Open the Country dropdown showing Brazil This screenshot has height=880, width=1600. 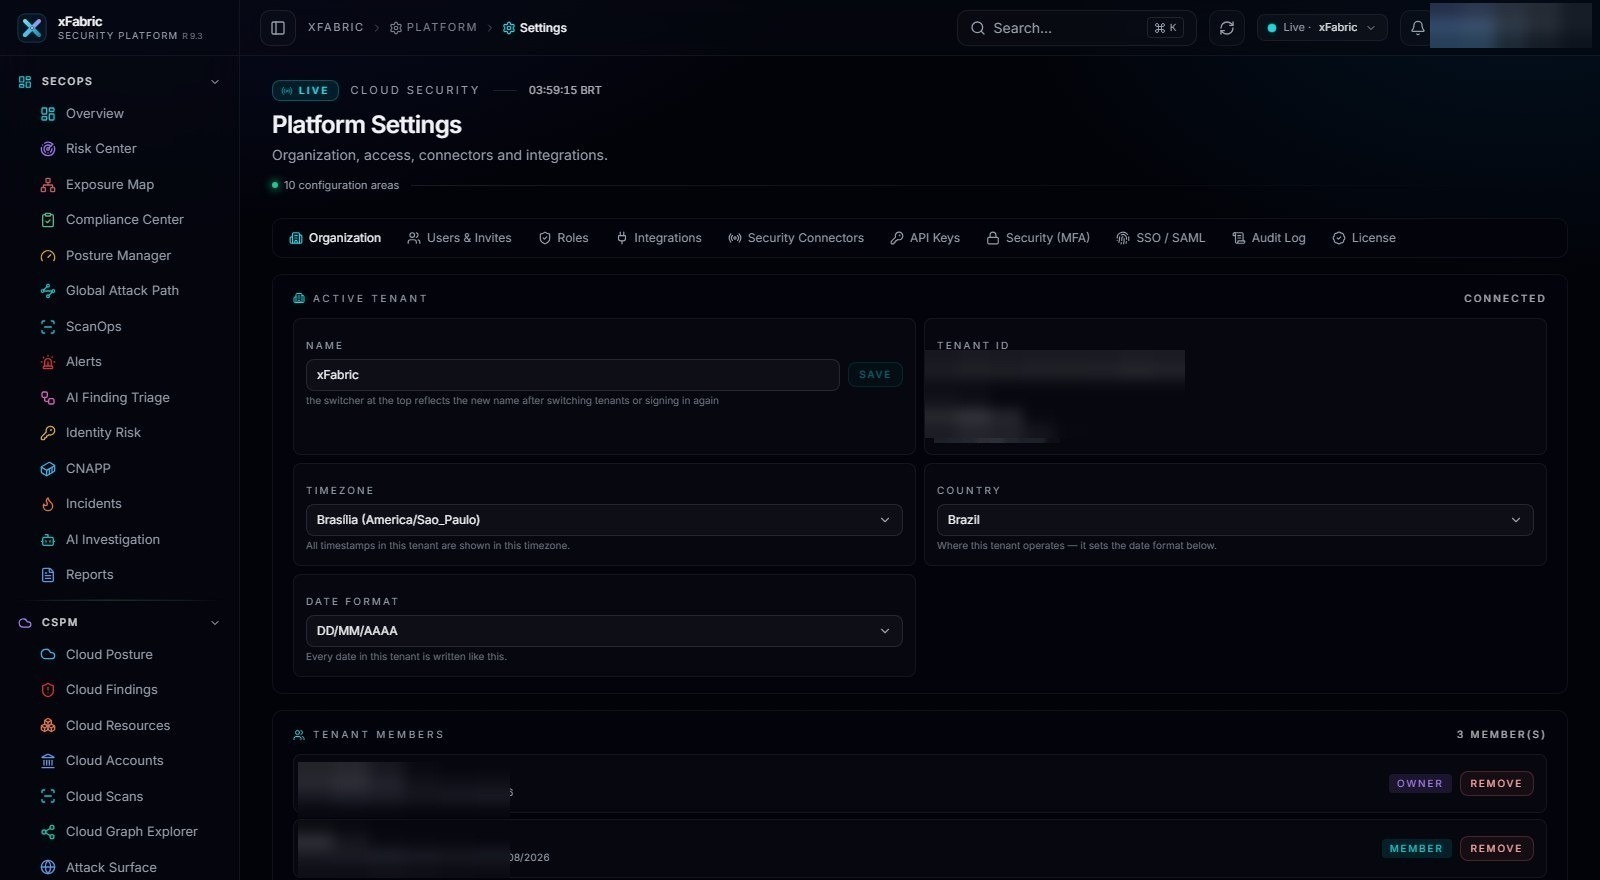tap(1235, 520)
